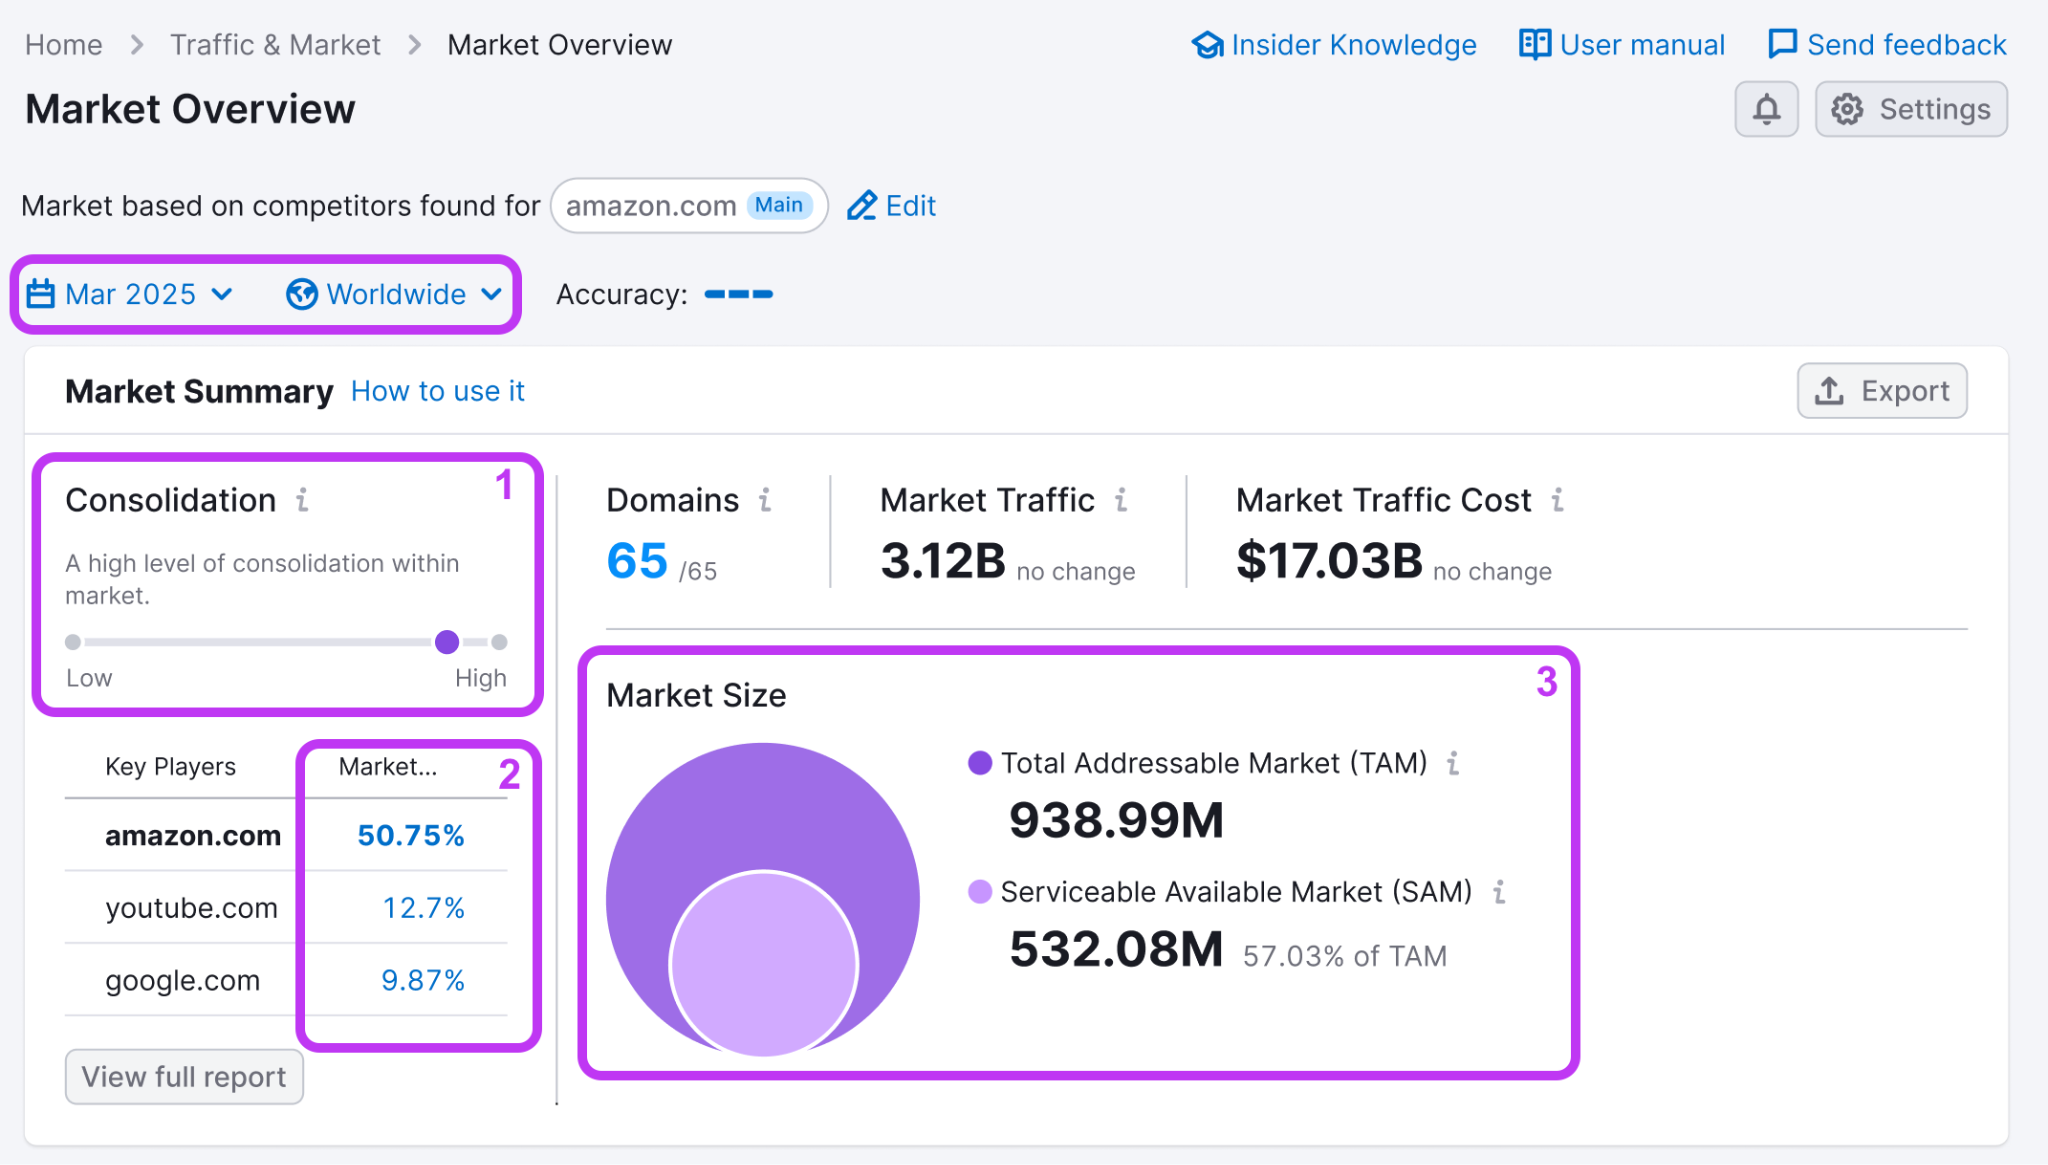Open the How to use it link
This screenshot has width=2048, height=1165.
(x=437, y=391)
